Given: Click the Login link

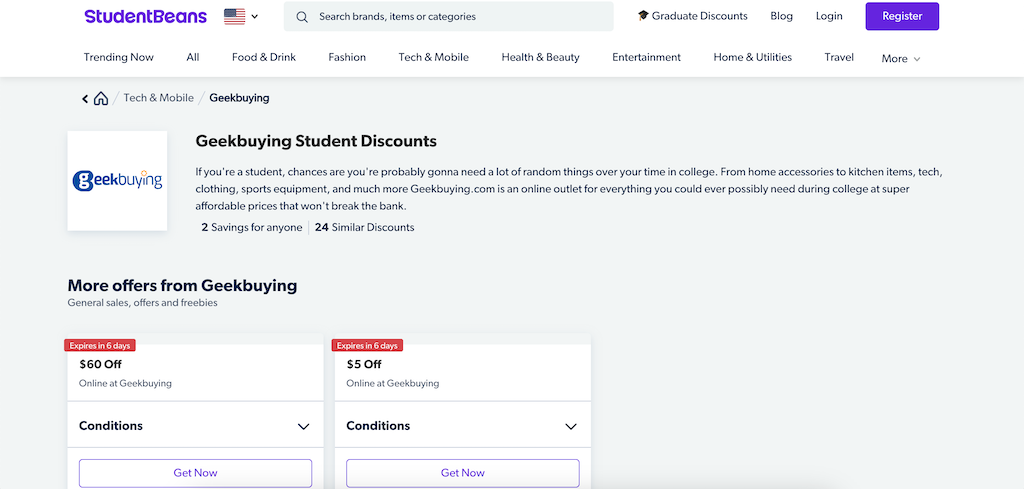Looking at the screenshot, I should coord(829,16).
